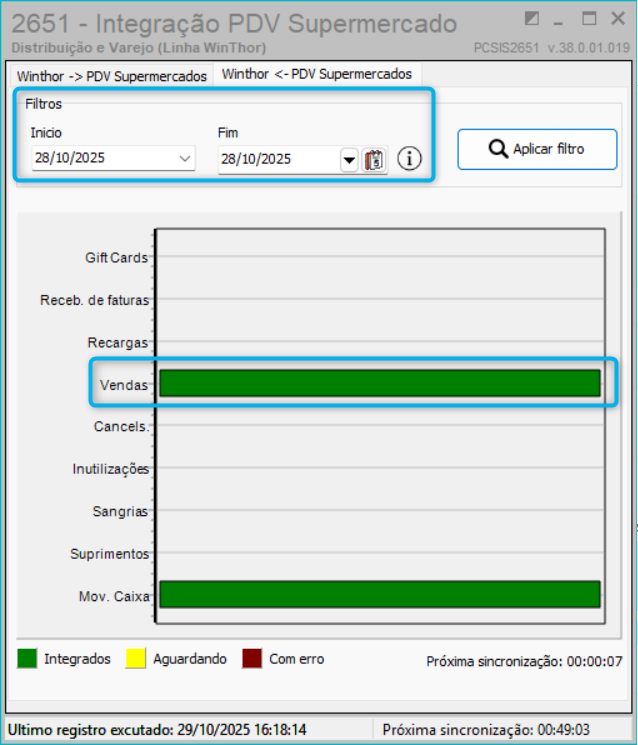The height and width of the screenshot is (745, 638).
Task: Switch to Winthor -> PDV Supermercados tab
Action: click(112, 76)
